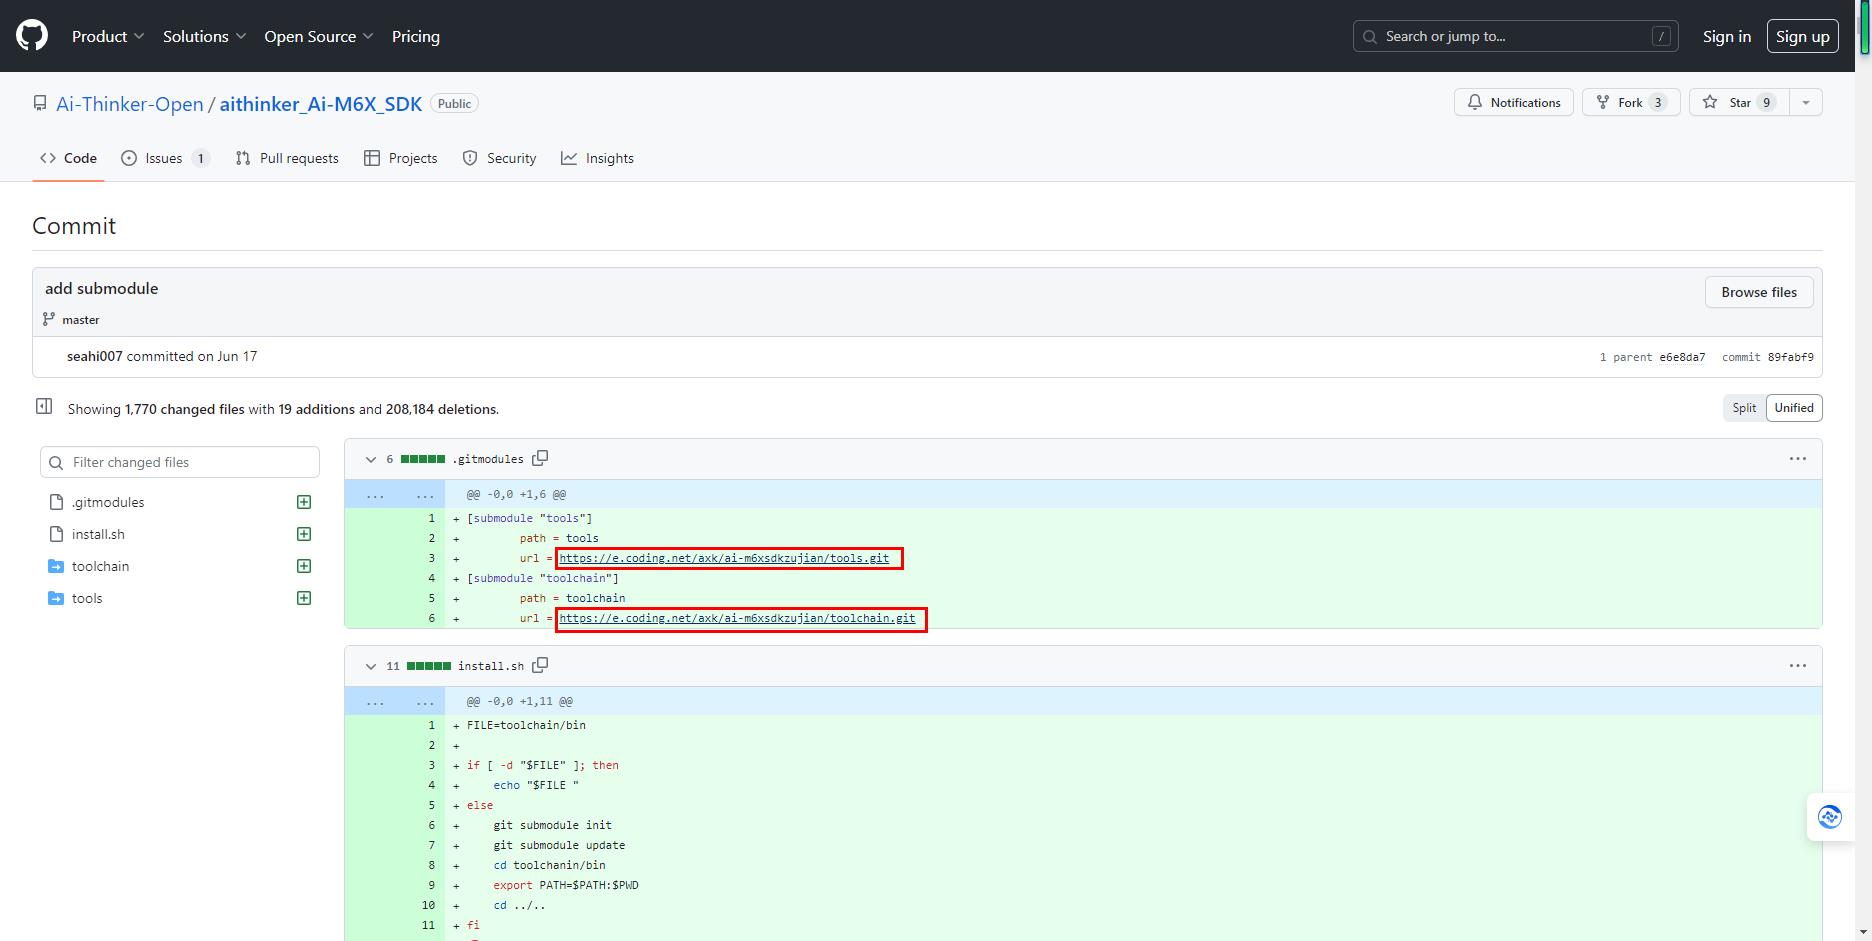
Task: Click the added icon beside tools
Action: tap(304, 598)
